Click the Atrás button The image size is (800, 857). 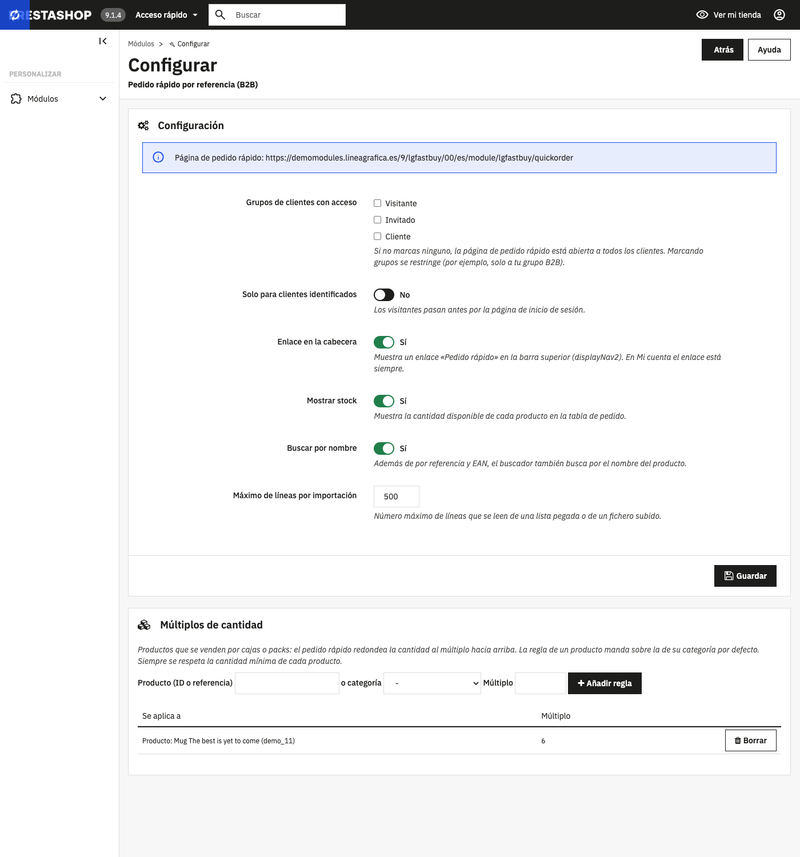(x=722, y=50)
